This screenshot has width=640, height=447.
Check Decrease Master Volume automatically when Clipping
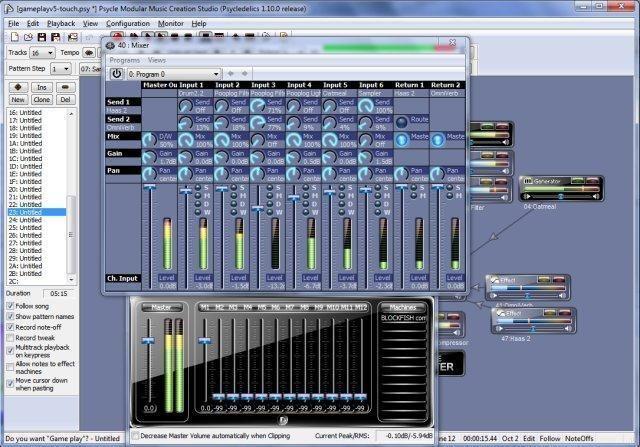click(x=135, y=436)
